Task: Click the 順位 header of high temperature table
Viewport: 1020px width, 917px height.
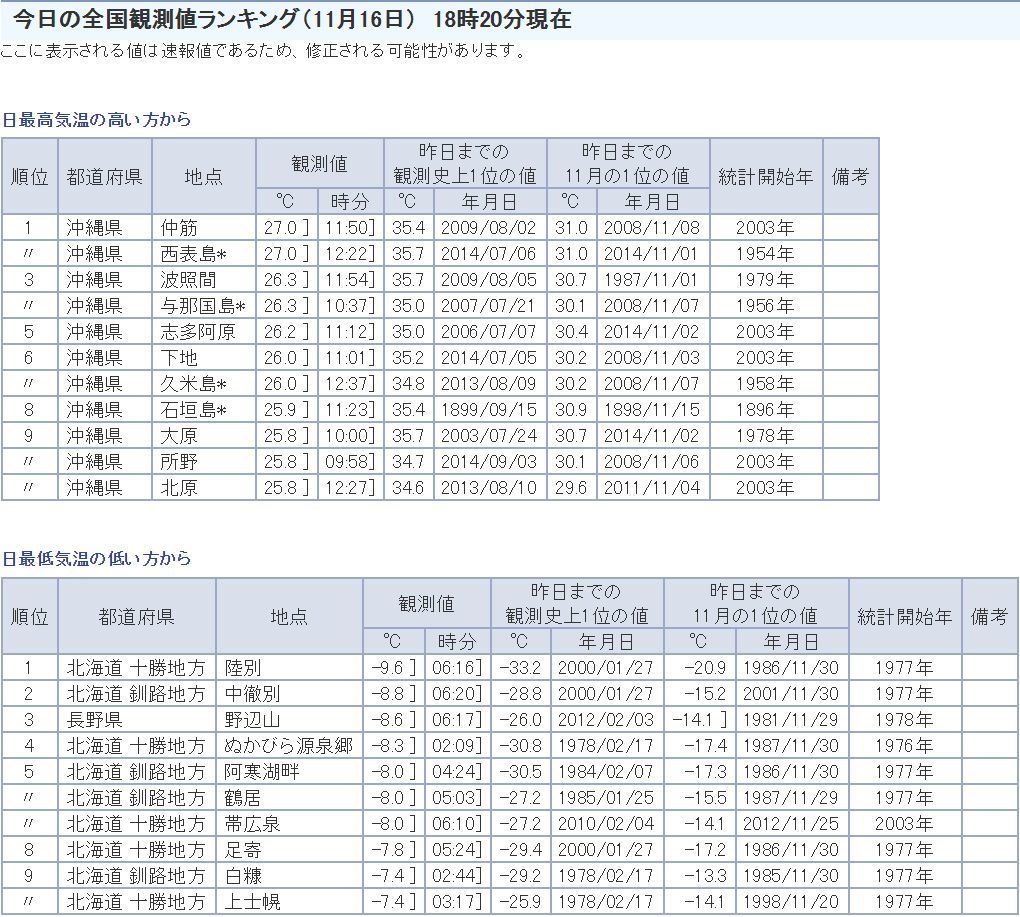Action: [x=30, y=176]
